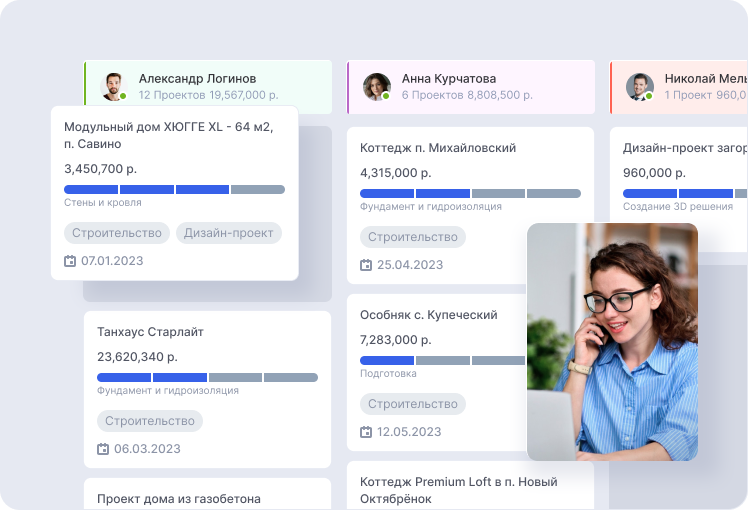Viewport: 748px width, 510px height.
Task: Click Строительство tag on Танхаус Старлайт card
Action: point(150,421)
